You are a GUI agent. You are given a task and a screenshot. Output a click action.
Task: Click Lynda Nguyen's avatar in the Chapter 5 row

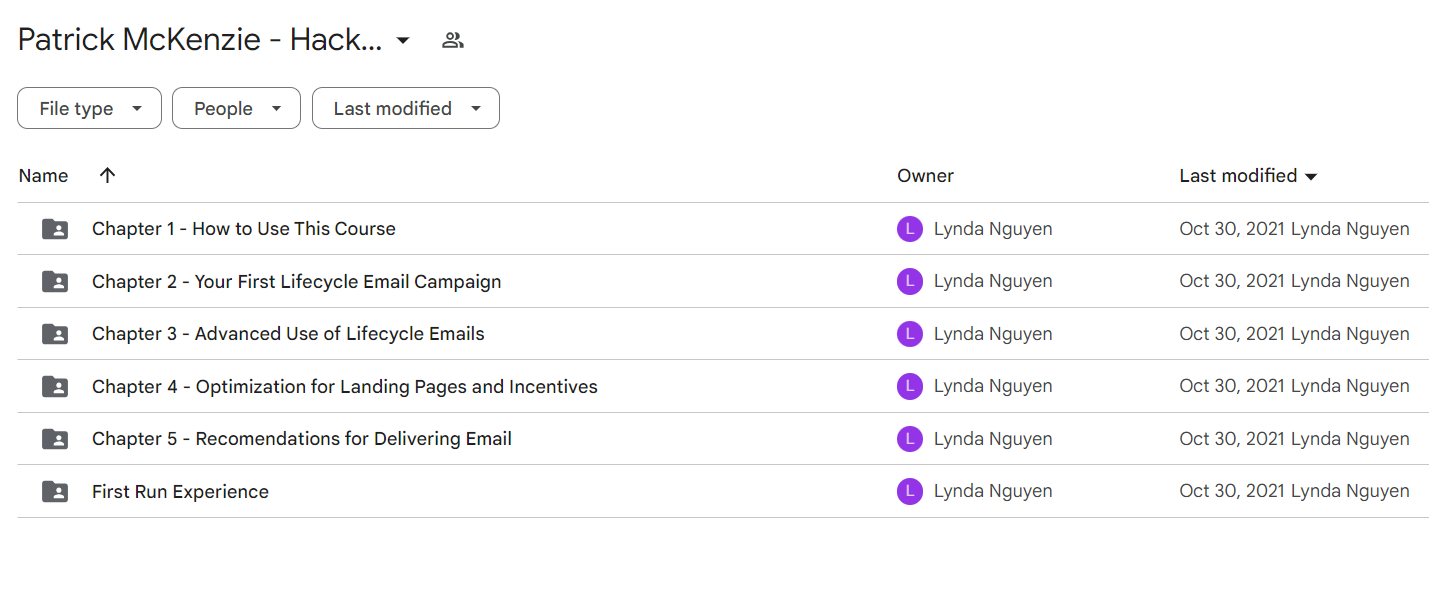[910, 439]
